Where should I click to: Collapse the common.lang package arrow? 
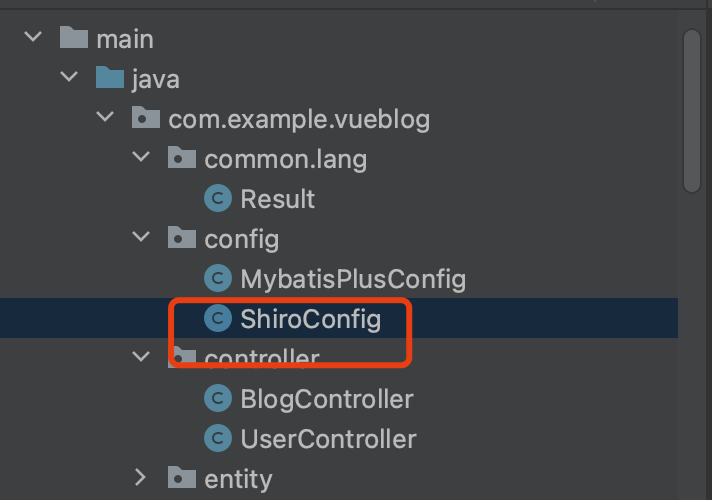click(x=141, y=159)
